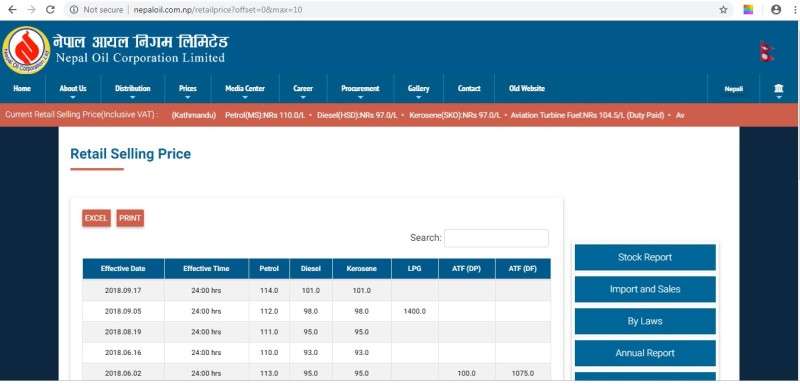The image size is (800, 384).
Task: Open the colorful extension icon in toolbar
Action: click(x=748, y=10)
